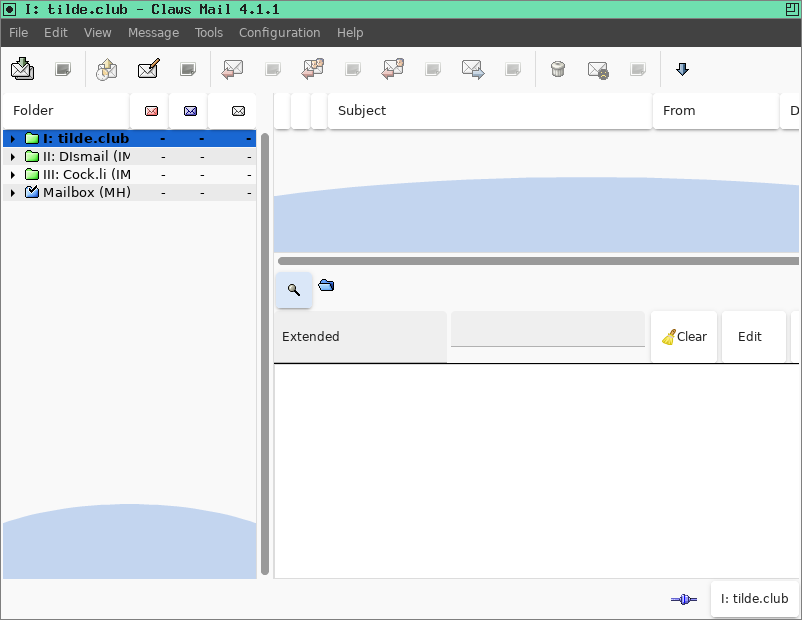Image resolution: width=802 pixels, height=620 pixels.
Task: Open the window menu button in title bar
Action: tap(9, 9)
